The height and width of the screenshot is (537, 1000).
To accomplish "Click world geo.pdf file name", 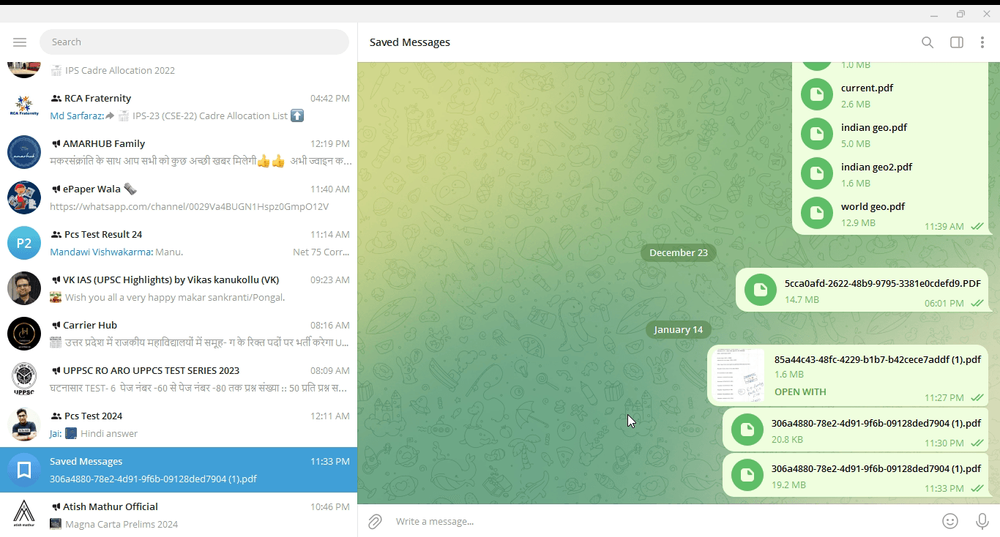I will (x=873, y=207).
